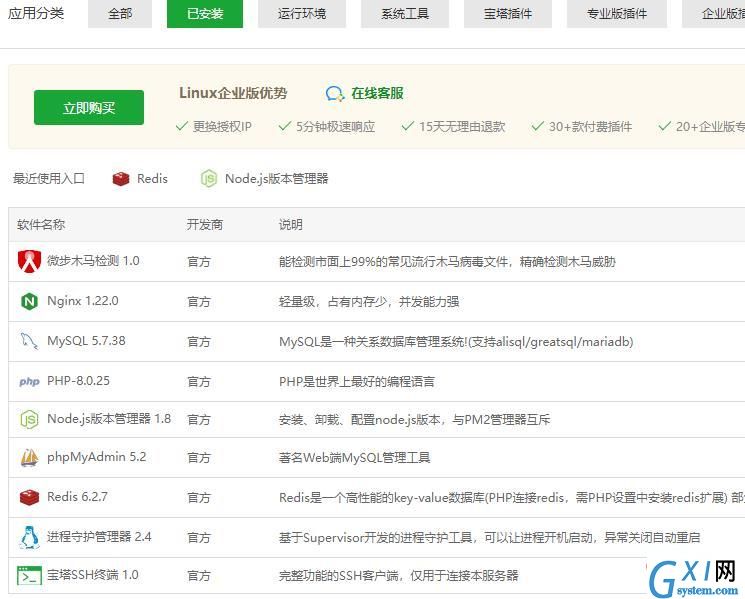The height and width of the screenshot is (599, 745).
Task: Click the Nginx green hexagon icon
Action: (29, 301)
